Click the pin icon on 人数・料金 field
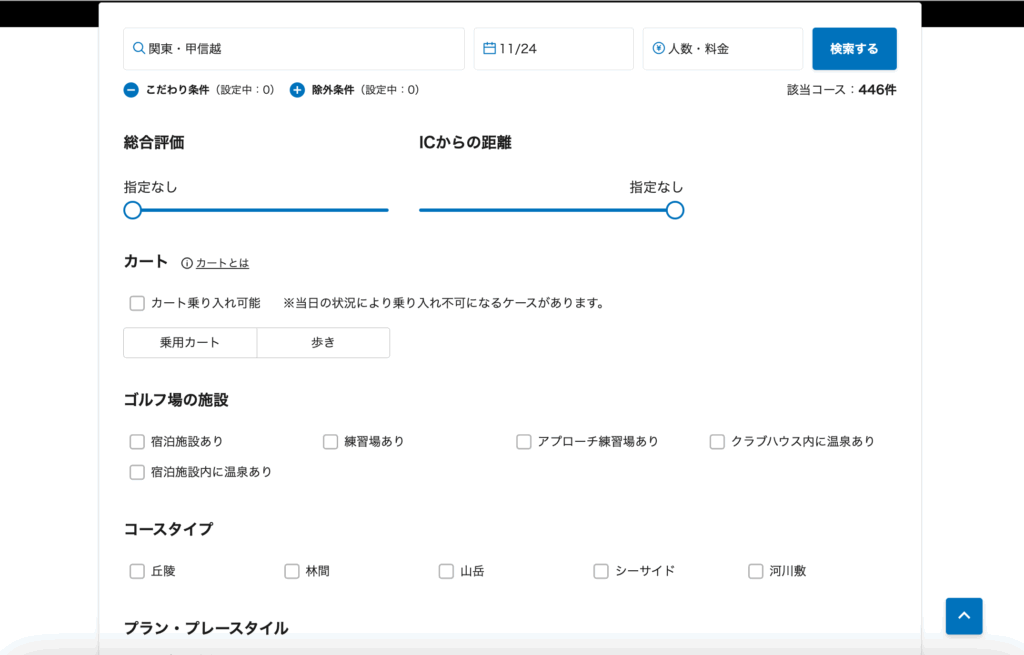The width and height of the screenshot is (1024, 655). pyautogui.click(x=660, y=48)
